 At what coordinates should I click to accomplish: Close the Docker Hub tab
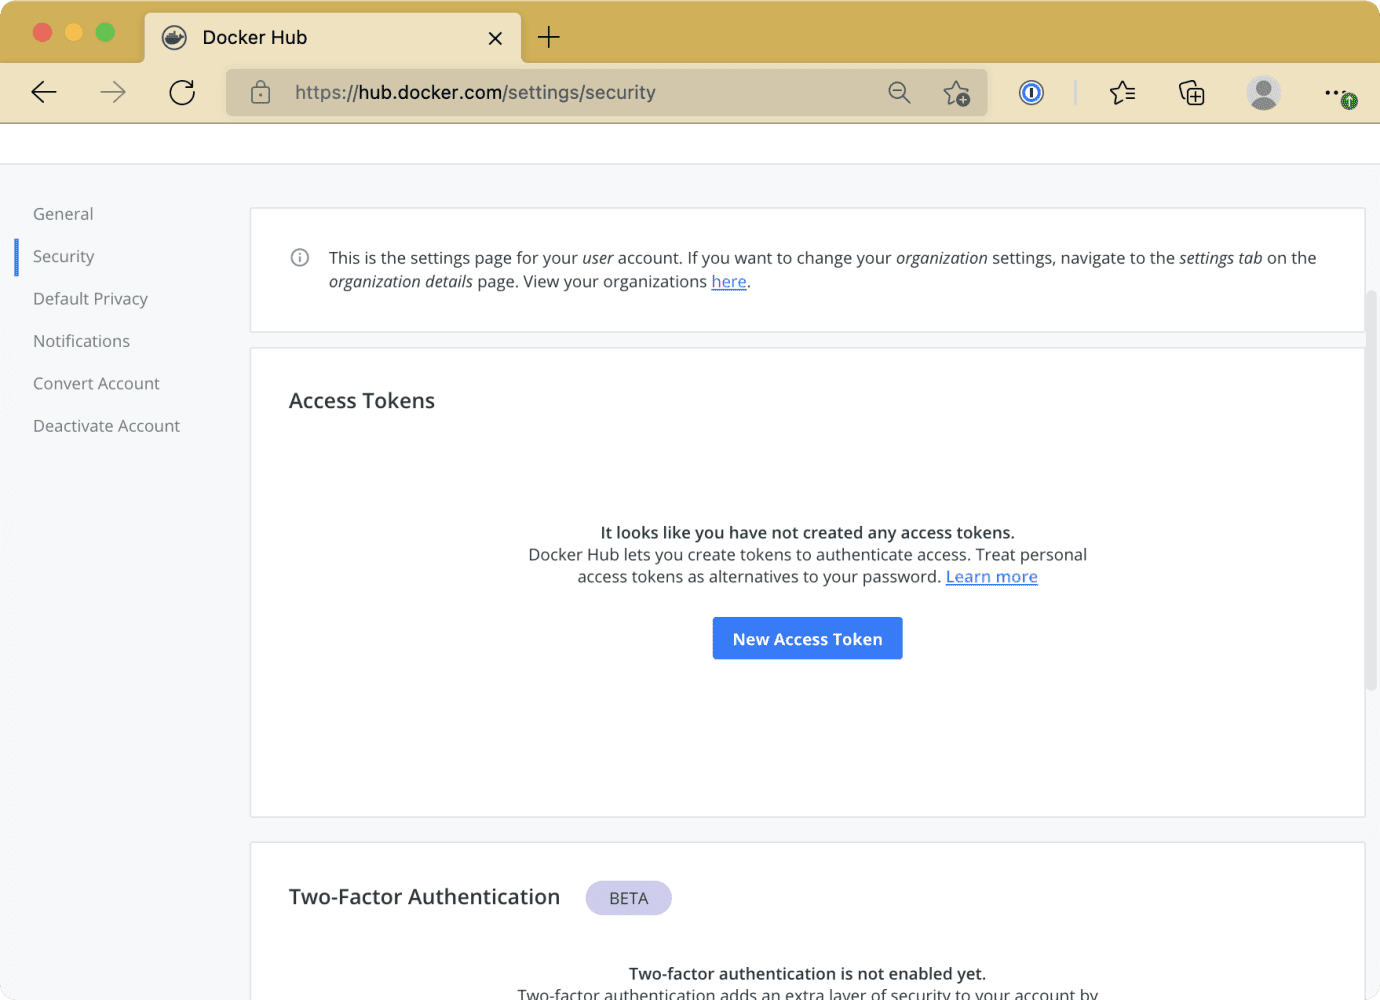(495, 38)
